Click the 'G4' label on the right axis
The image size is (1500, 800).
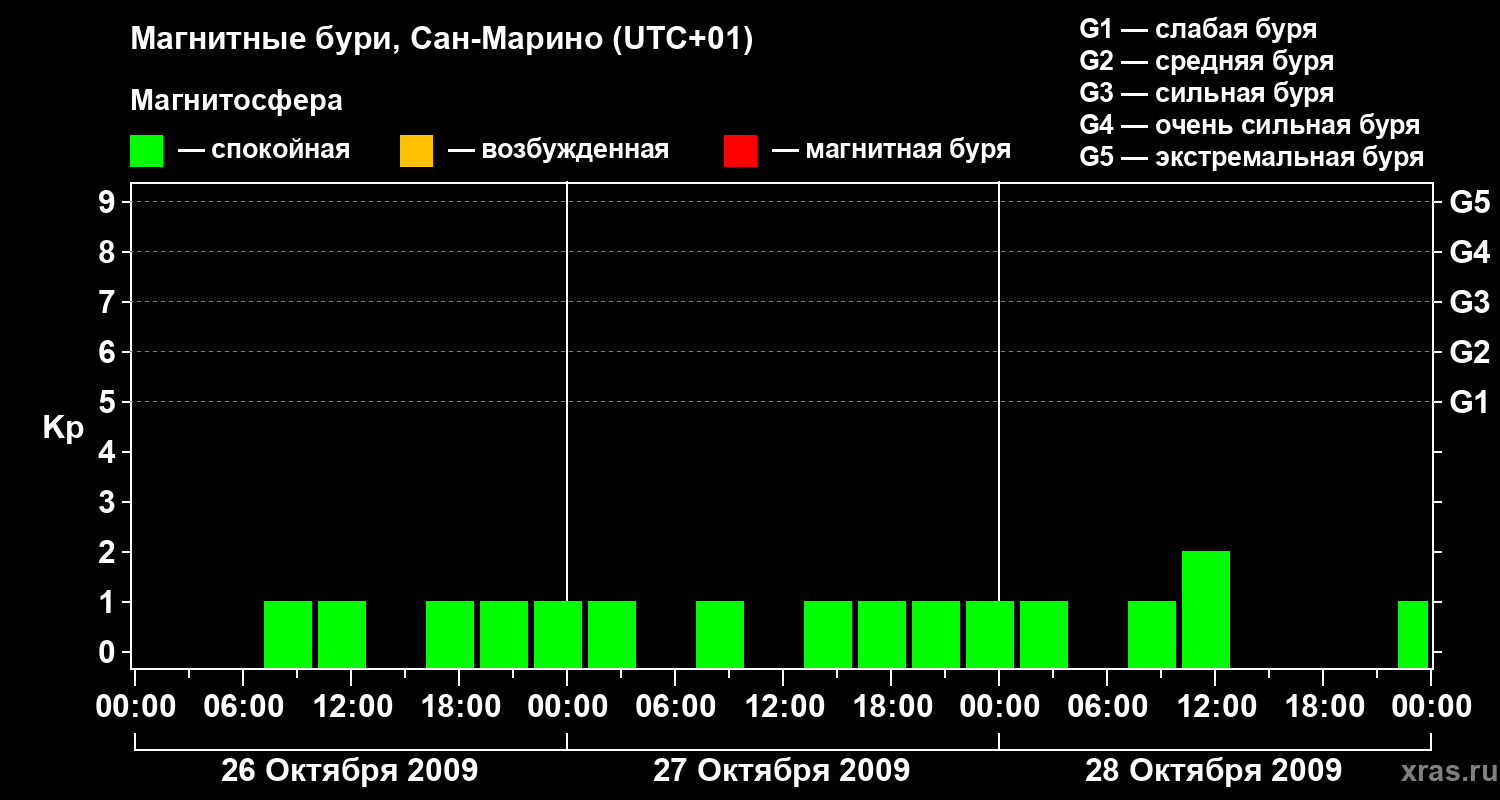coord(1470,252)
